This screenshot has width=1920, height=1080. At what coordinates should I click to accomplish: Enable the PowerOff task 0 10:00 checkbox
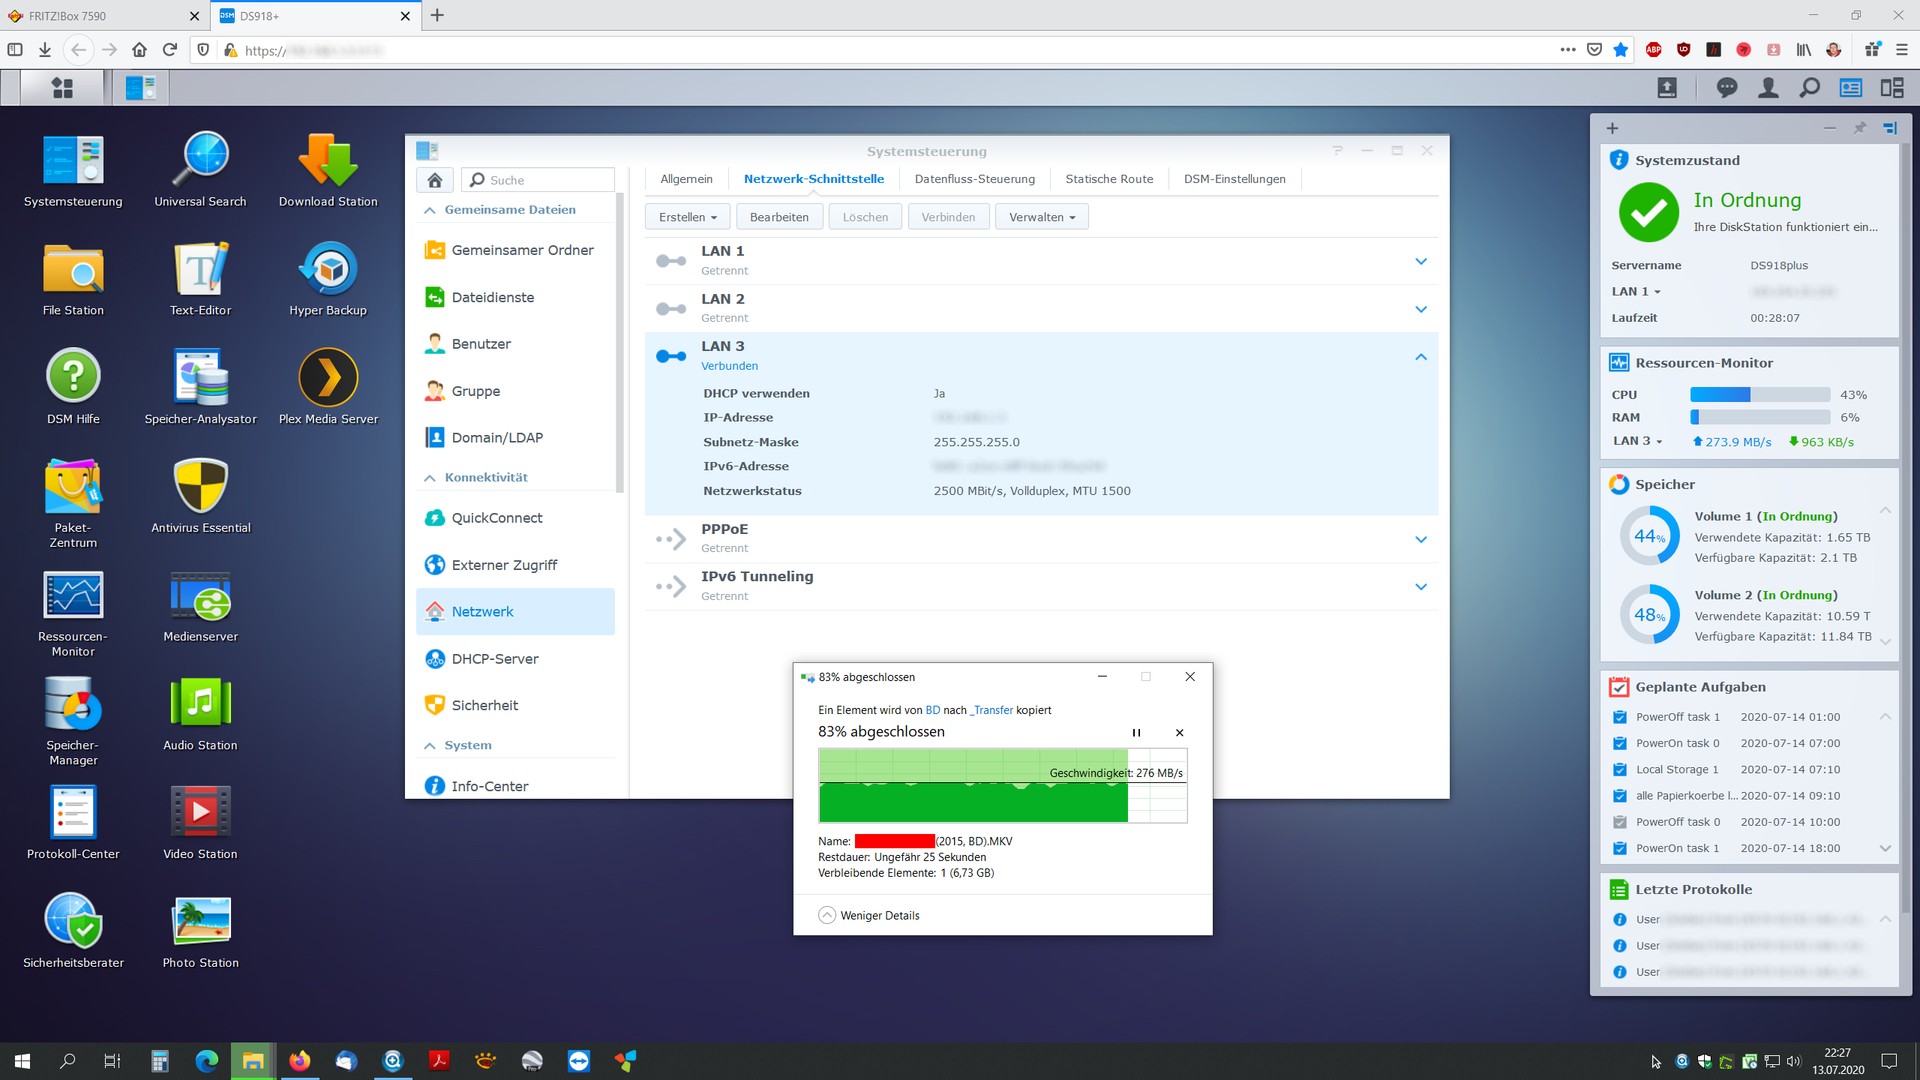[1620, 822]
